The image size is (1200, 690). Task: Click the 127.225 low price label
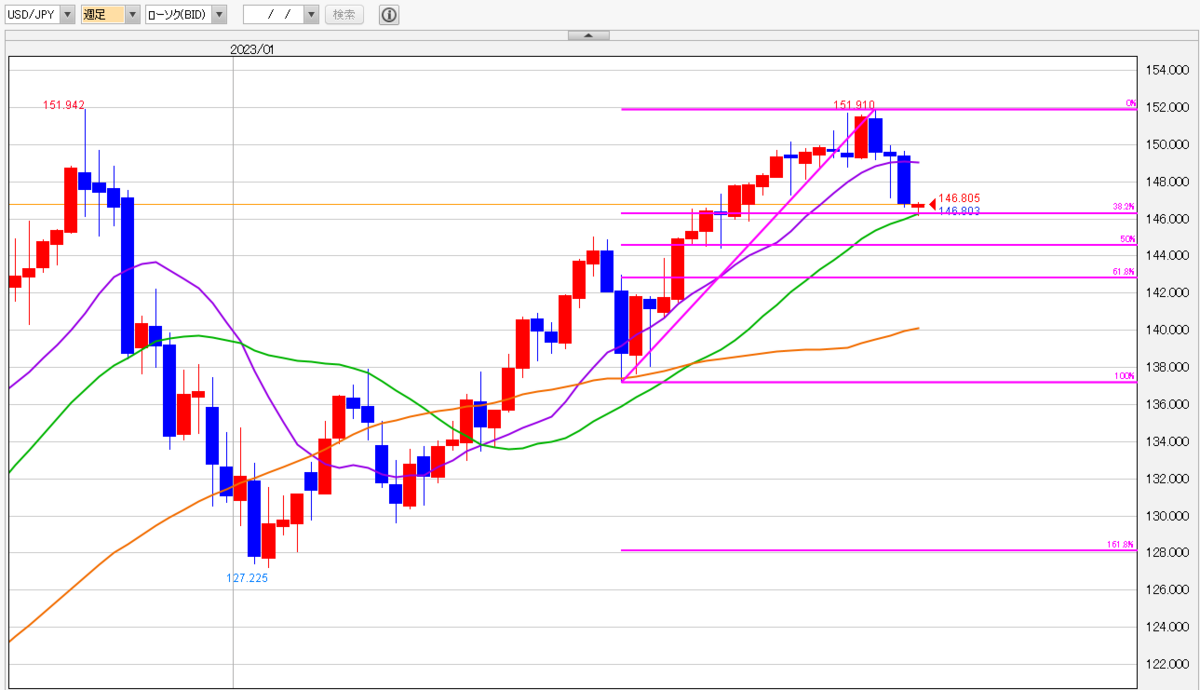tap(247, 578)
